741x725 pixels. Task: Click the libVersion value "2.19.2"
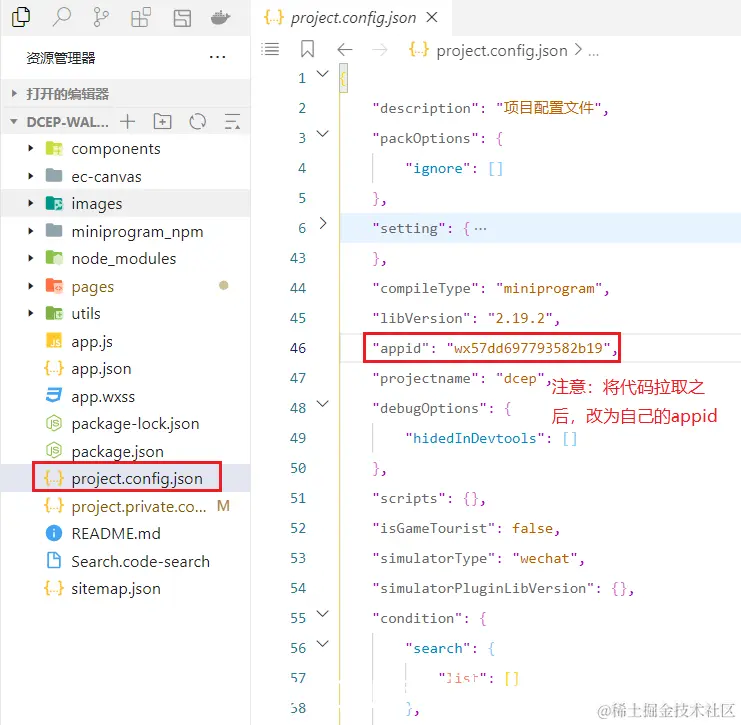click(x=520, y=318)
